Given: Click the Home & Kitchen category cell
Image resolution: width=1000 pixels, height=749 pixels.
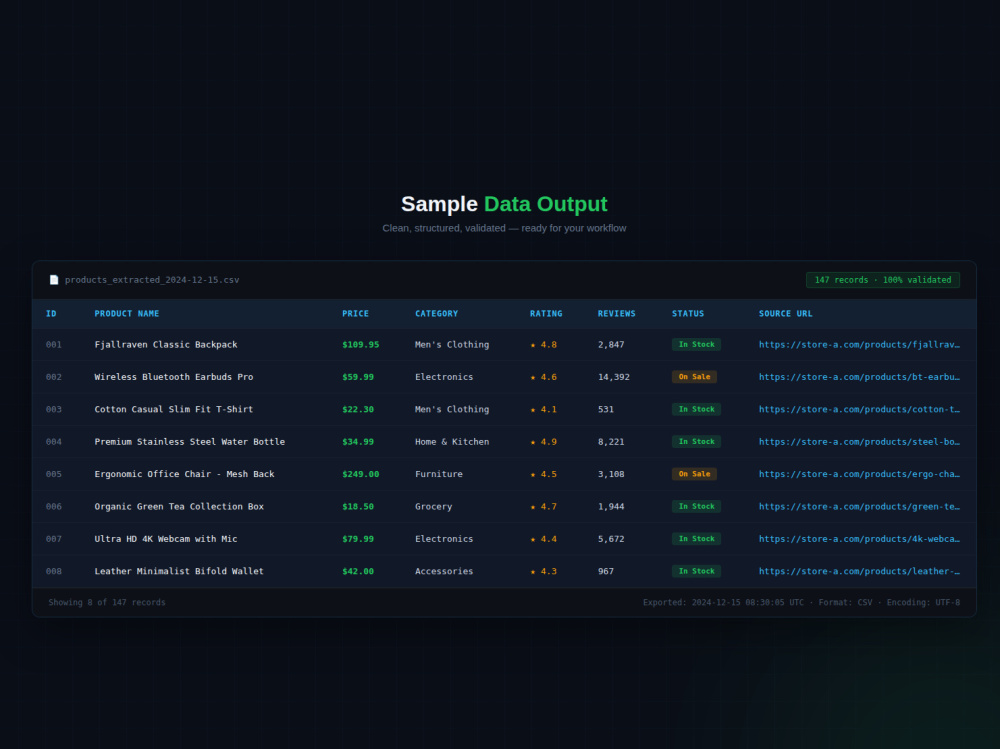Looking at the screenshot, I should [452, 441].
